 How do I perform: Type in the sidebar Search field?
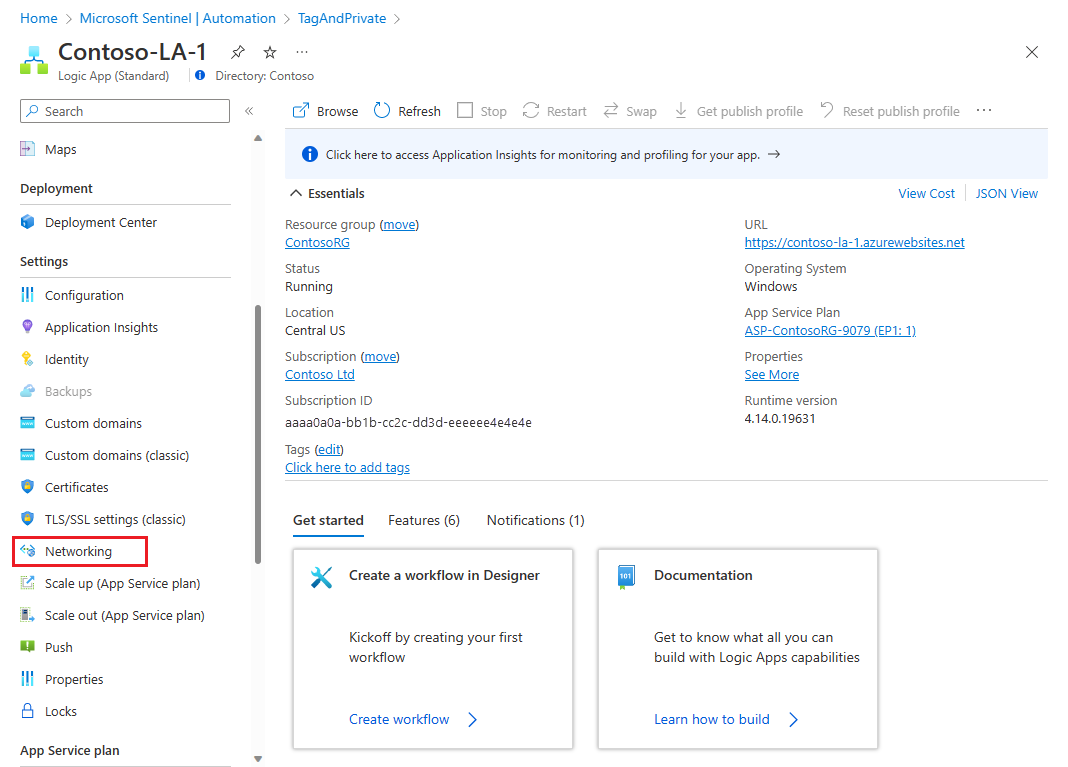click(x=130, y=111)
